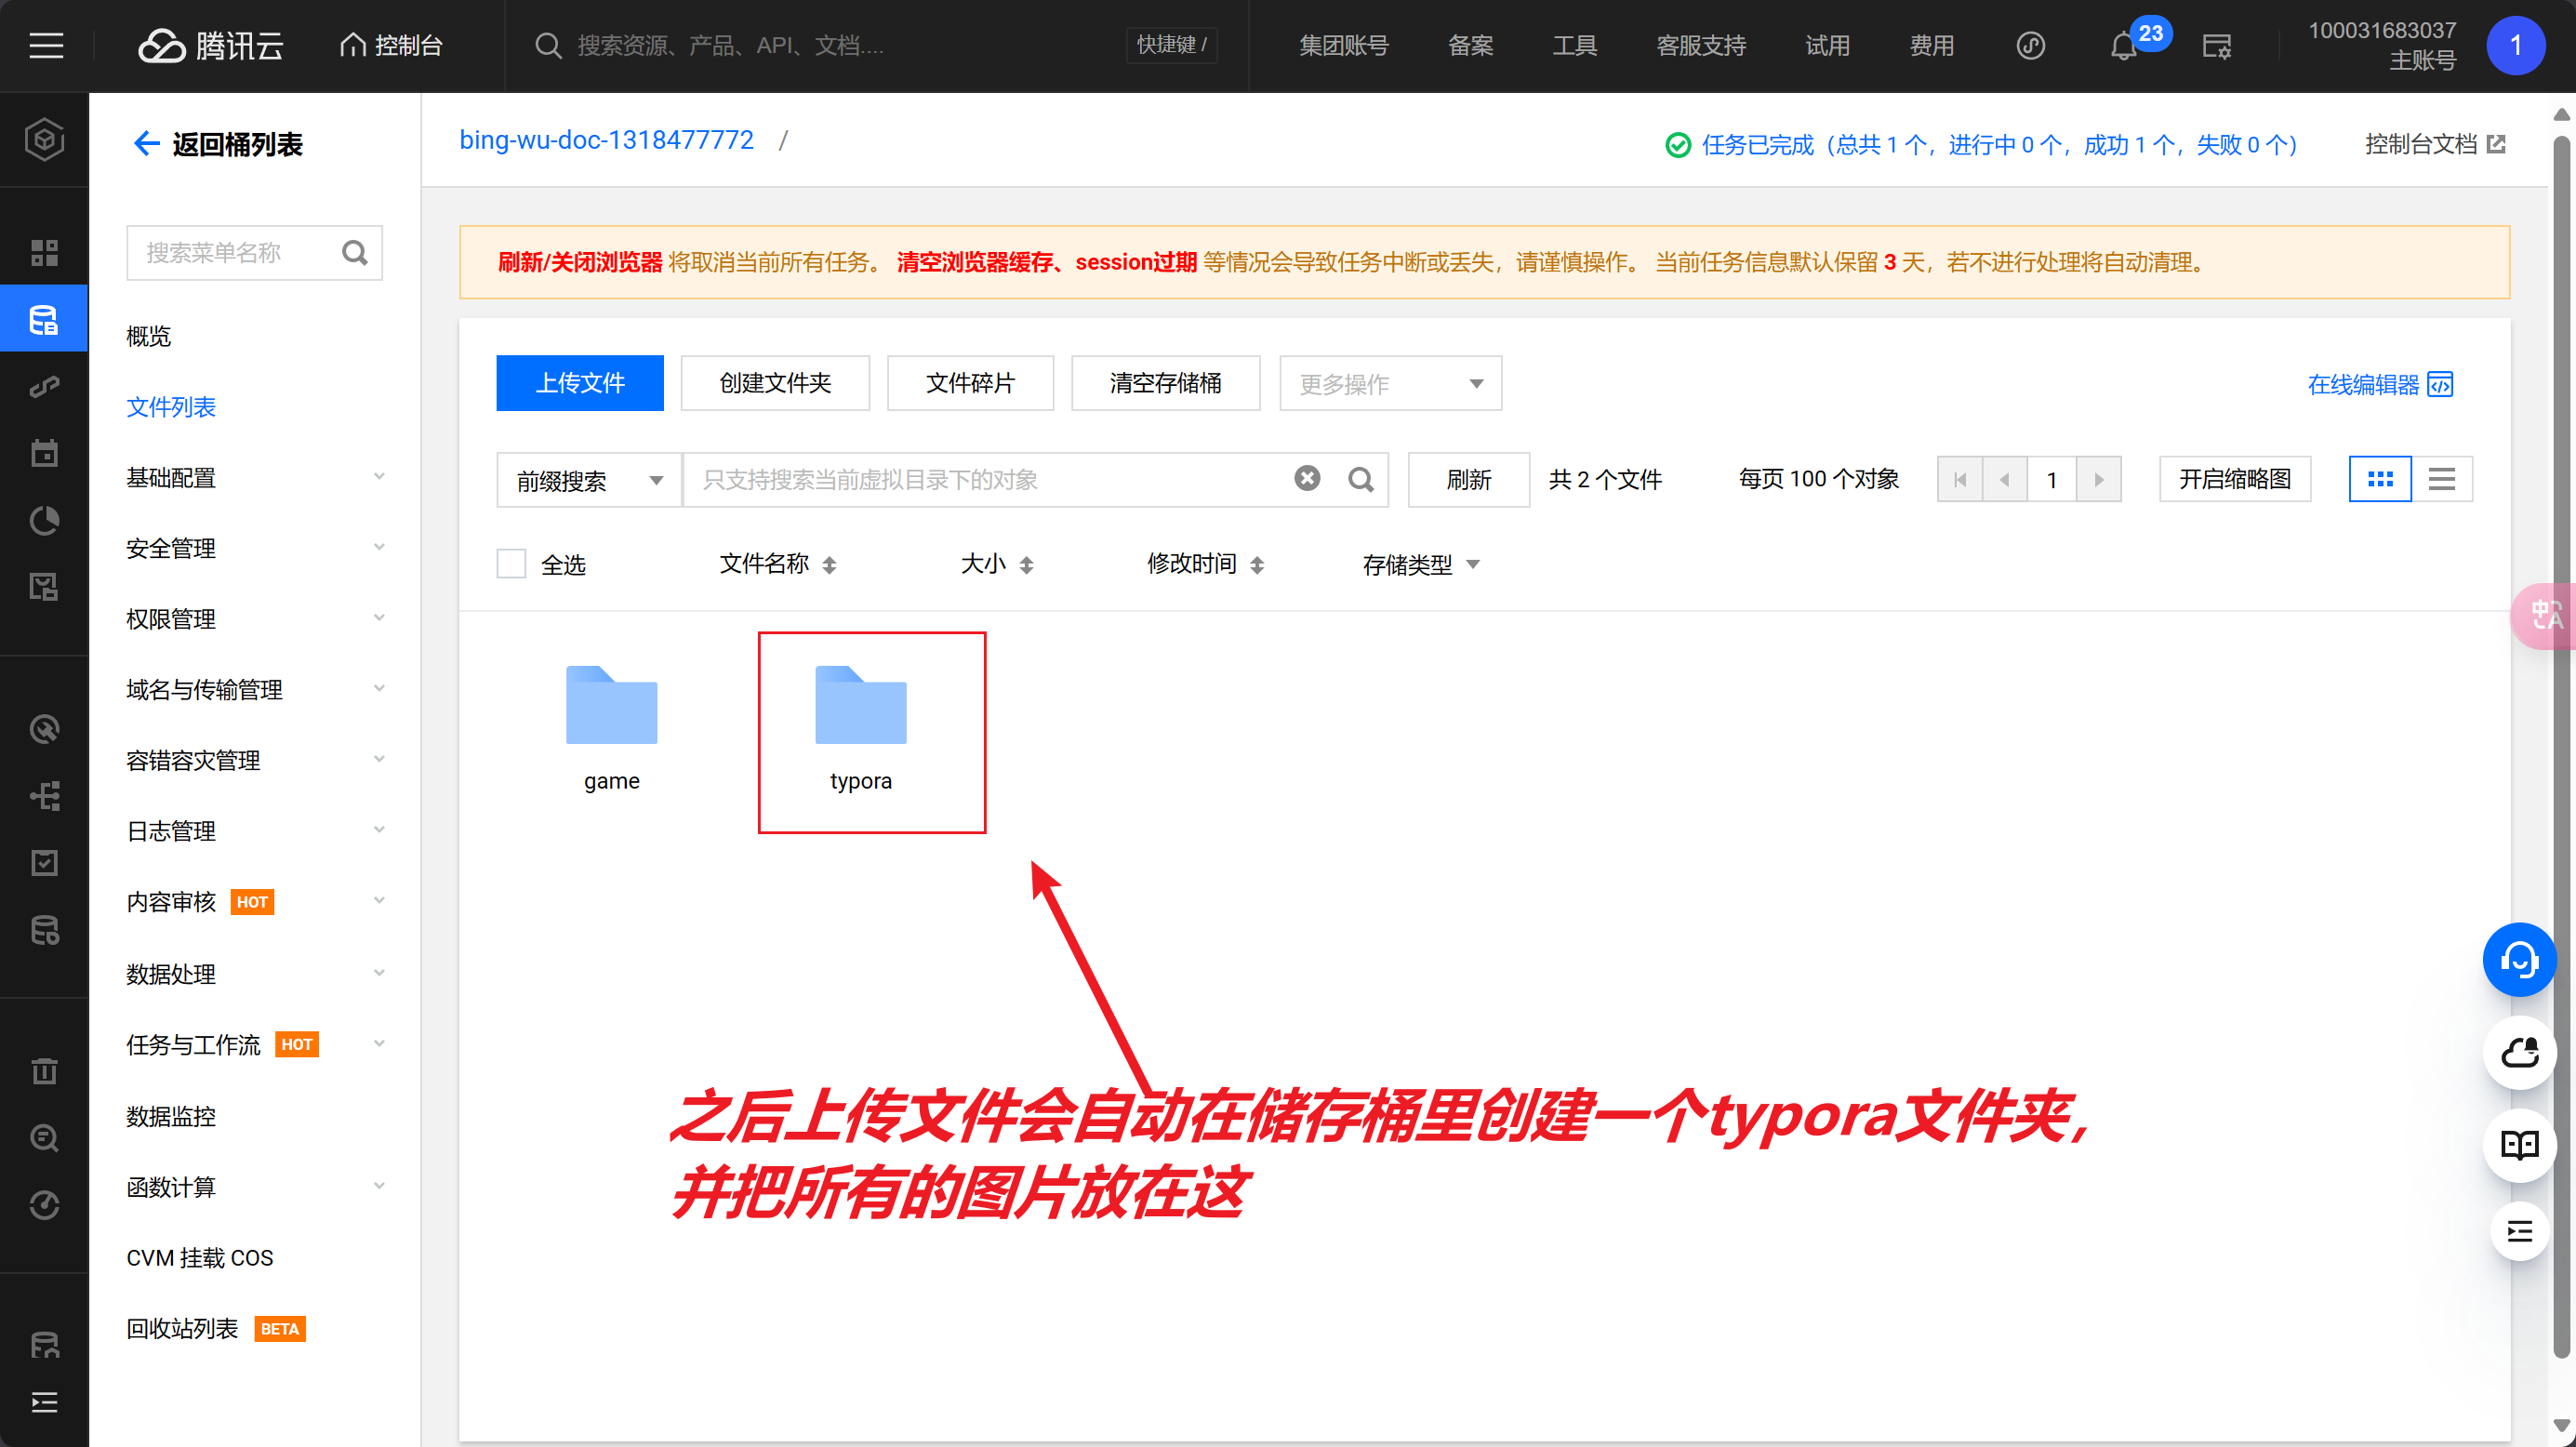Switch to grid view layout icon
The height and width of the screenshot is (1447, 2576).
[x=2380, y=480]
